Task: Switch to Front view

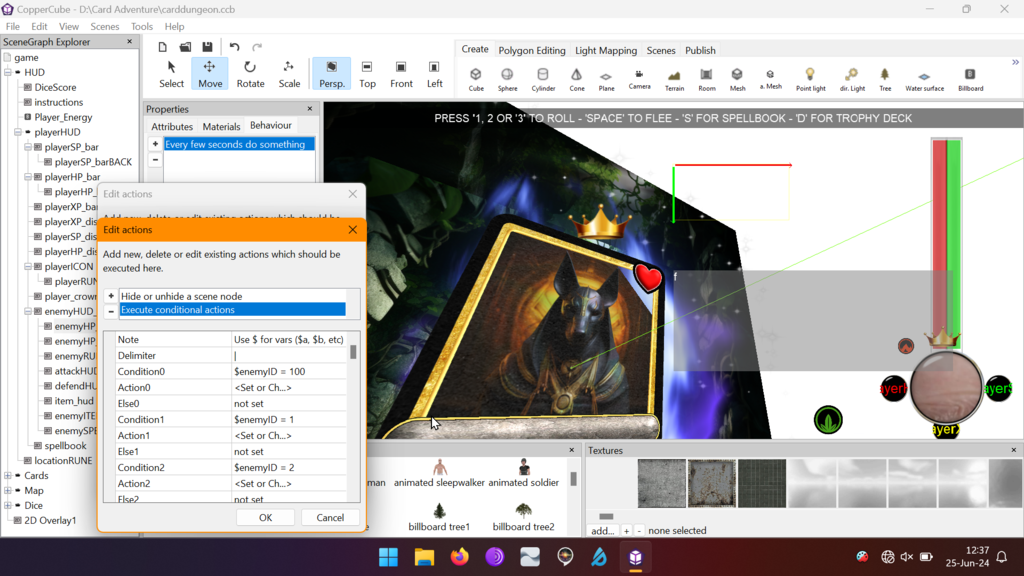Action: [401, 74]
